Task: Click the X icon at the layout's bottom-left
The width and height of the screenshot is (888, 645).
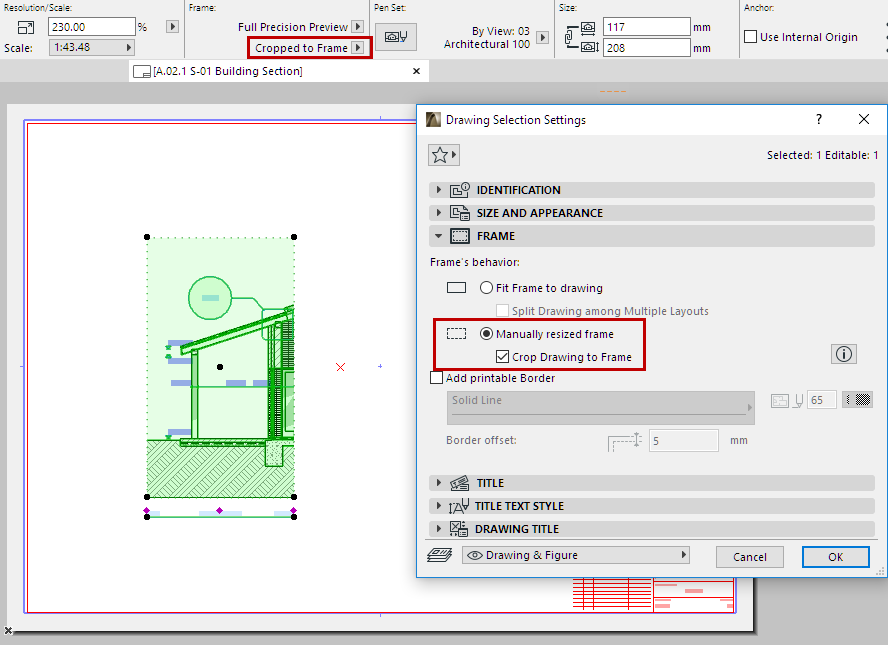Action: (x=8, y=630)
